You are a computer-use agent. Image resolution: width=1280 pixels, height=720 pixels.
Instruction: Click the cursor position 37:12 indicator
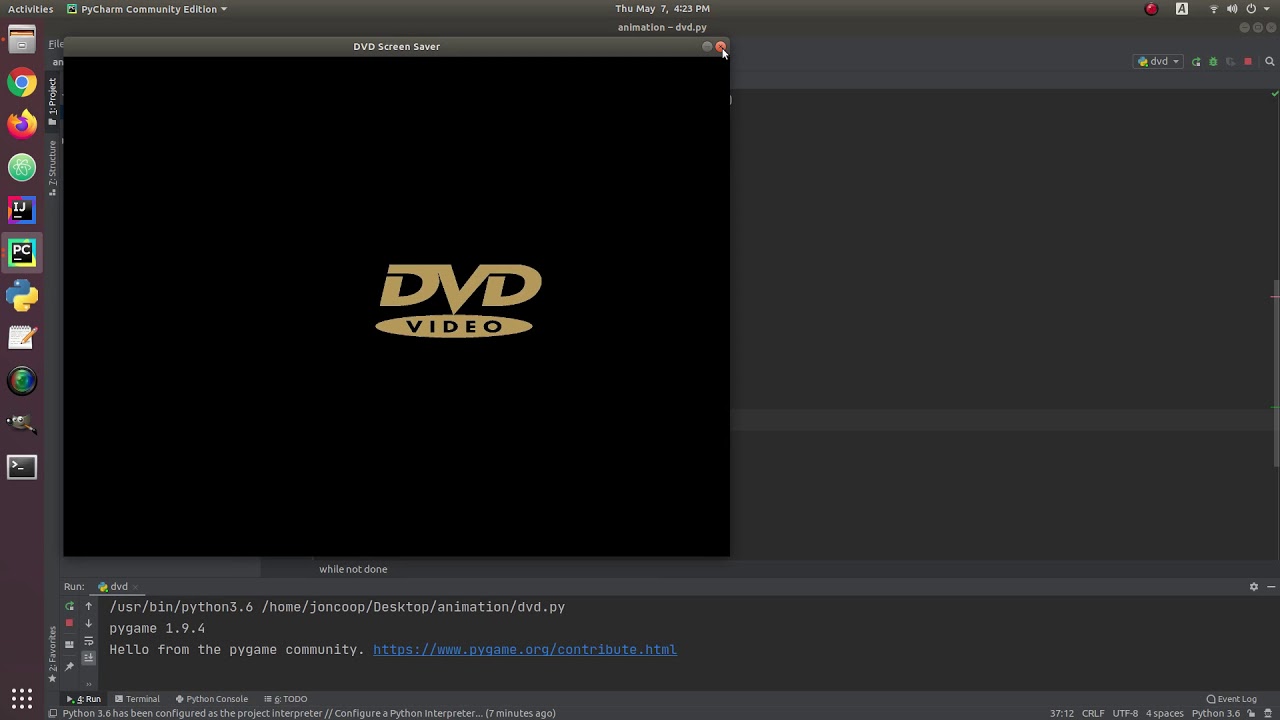click(1061, 713)
